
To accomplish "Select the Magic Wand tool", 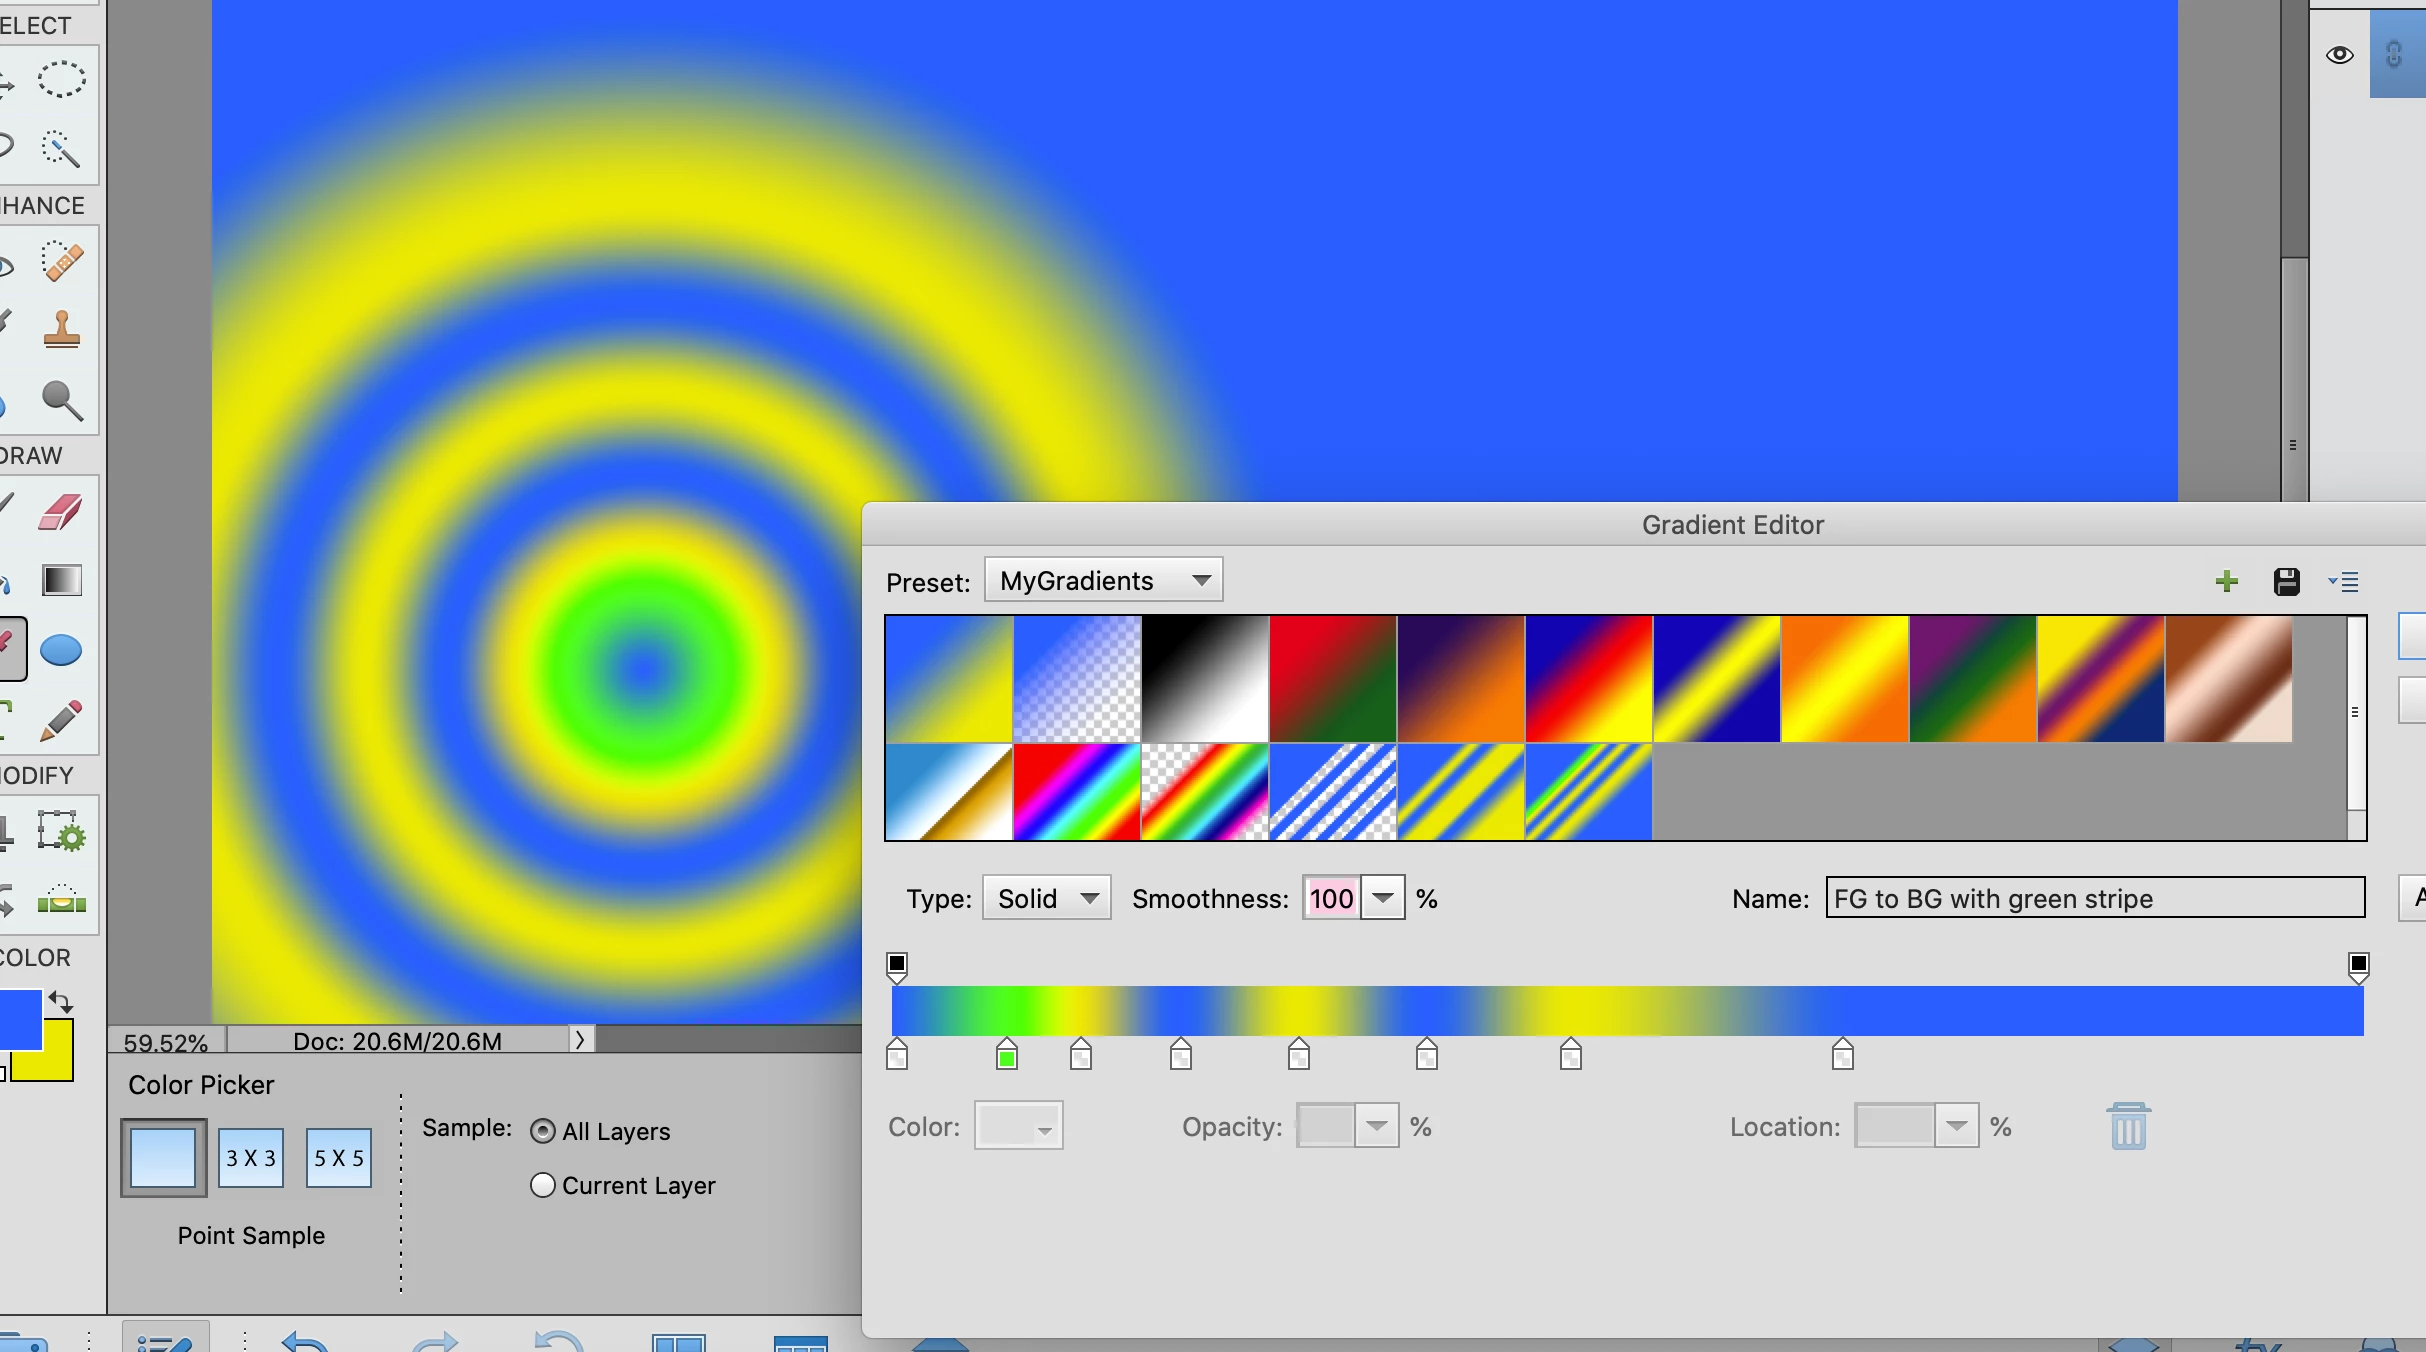I will (x=61, y=150).
